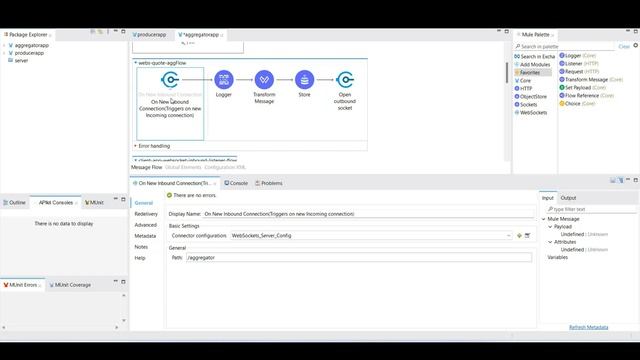Screen dimensions: 640x360
Task: Collapse Attributes node in the Input tree
Action: point(550,242)
